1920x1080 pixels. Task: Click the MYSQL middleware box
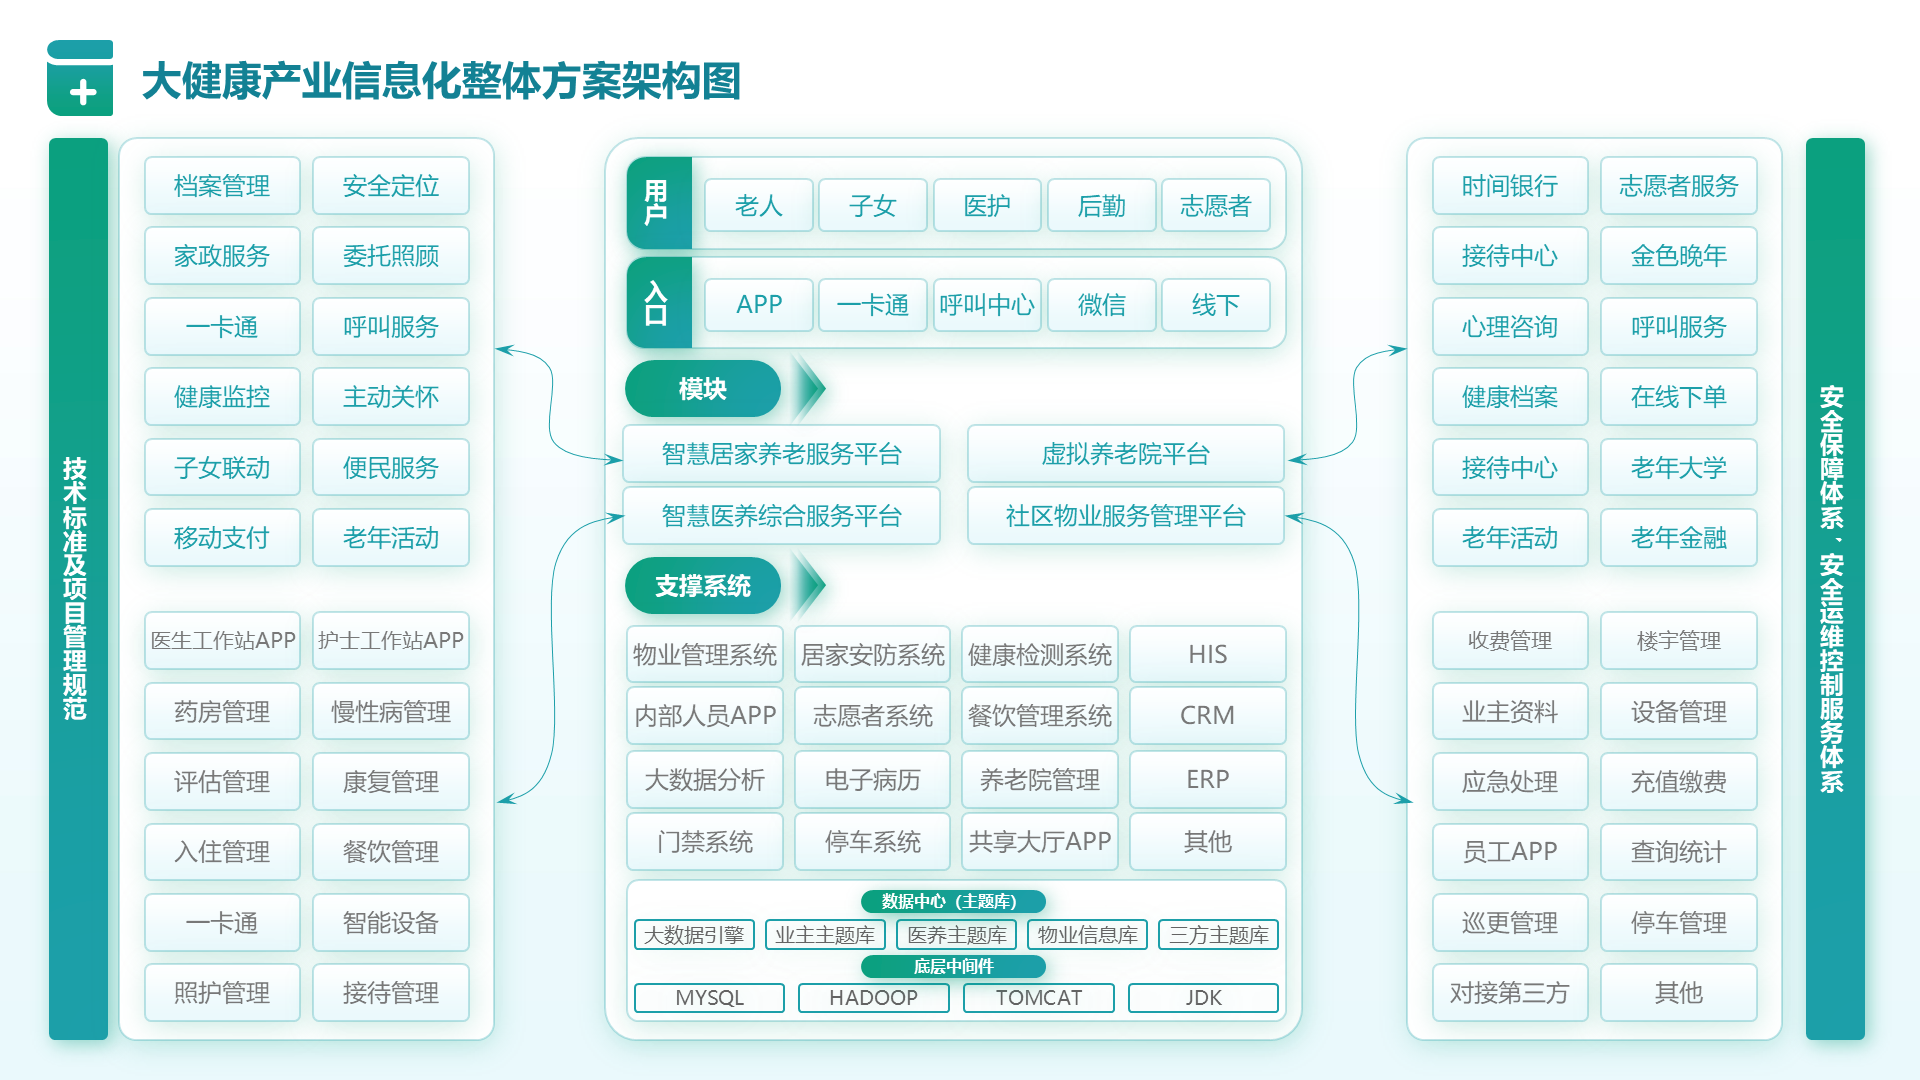(x=709, y=998)
